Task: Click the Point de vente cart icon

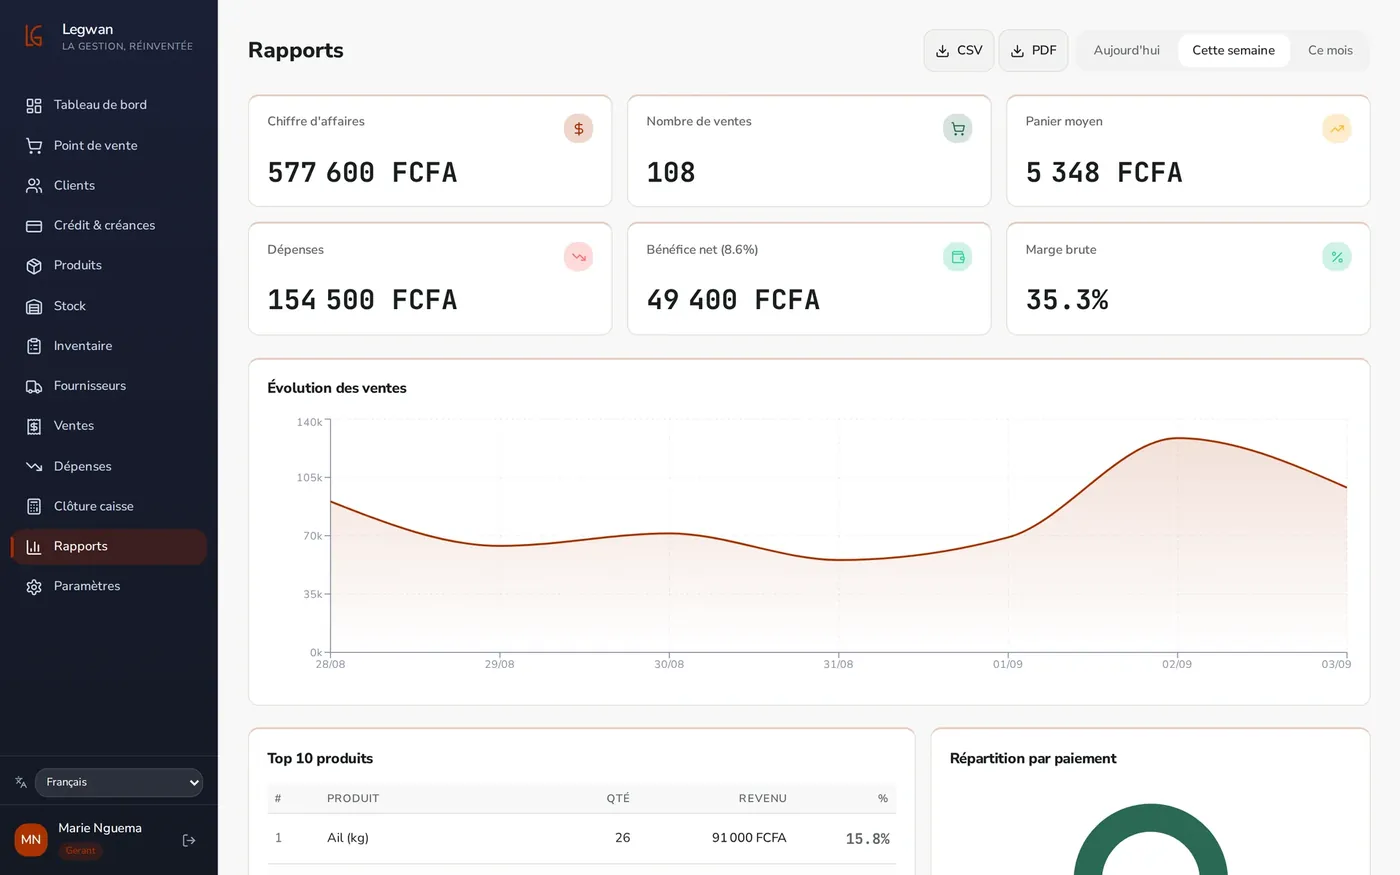Action: [34, 146]
